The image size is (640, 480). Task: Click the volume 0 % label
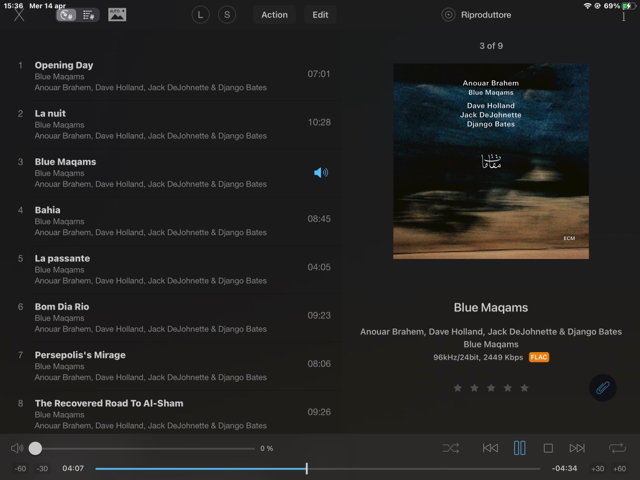(x=267, y=448)
